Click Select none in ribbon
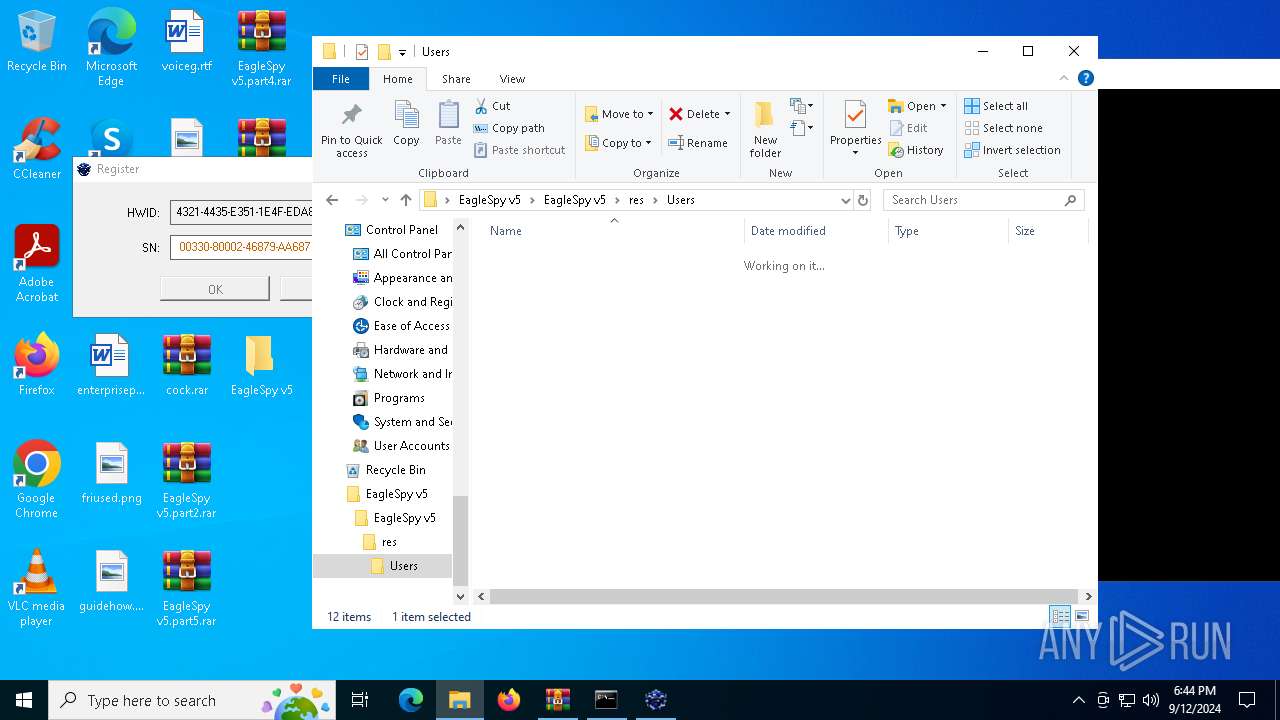The width and height of the screenshot is (1280, 720). (x=1003, y=128)
